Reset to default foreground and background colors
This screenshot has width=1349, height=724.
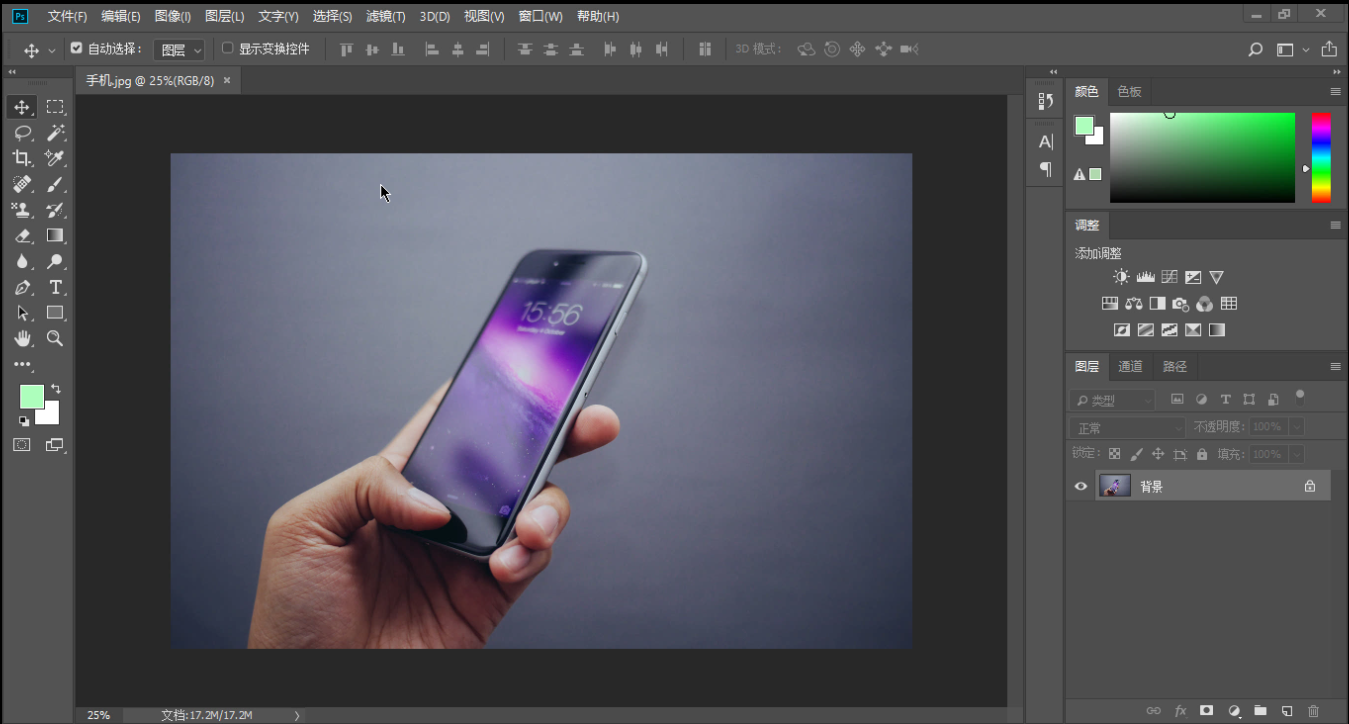[24, 421]
